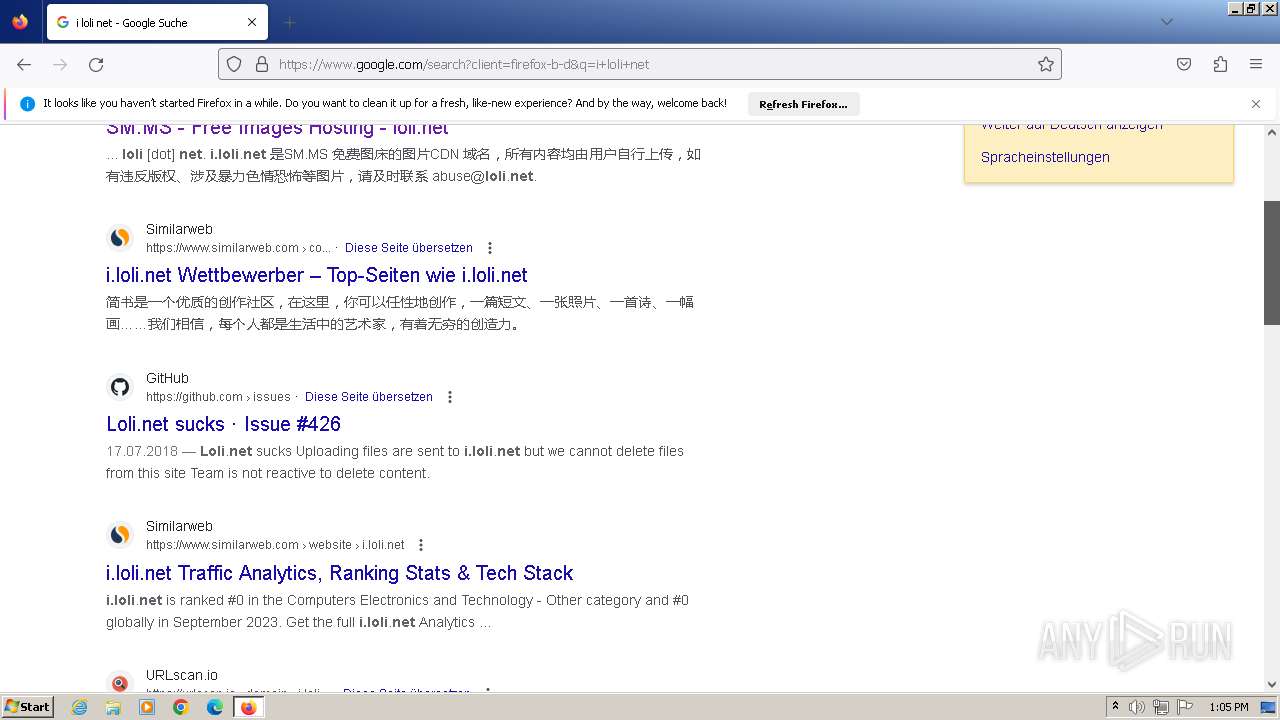Open the Firefox View icon in tab bar
The width and height of the screenshot is (1280, 720).
[x=20, y=22]
